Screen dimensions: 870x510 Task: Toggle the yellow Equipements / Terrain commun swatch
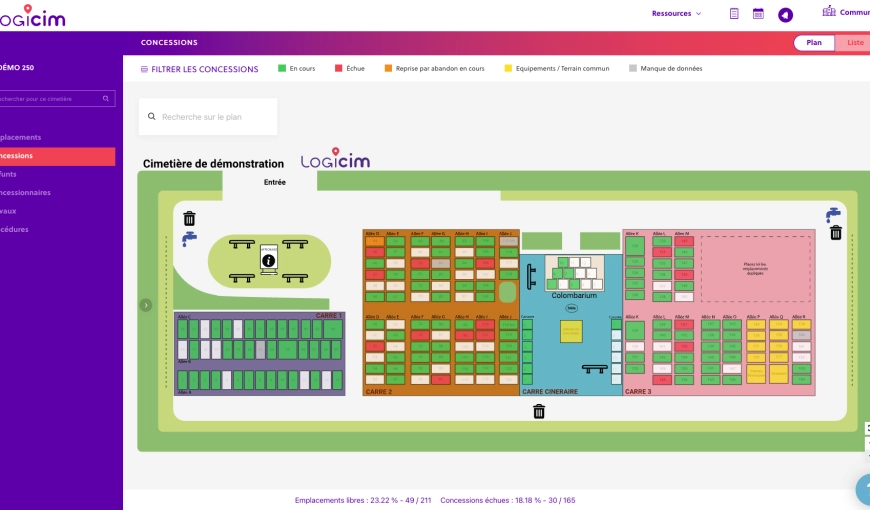click(508, 68)
